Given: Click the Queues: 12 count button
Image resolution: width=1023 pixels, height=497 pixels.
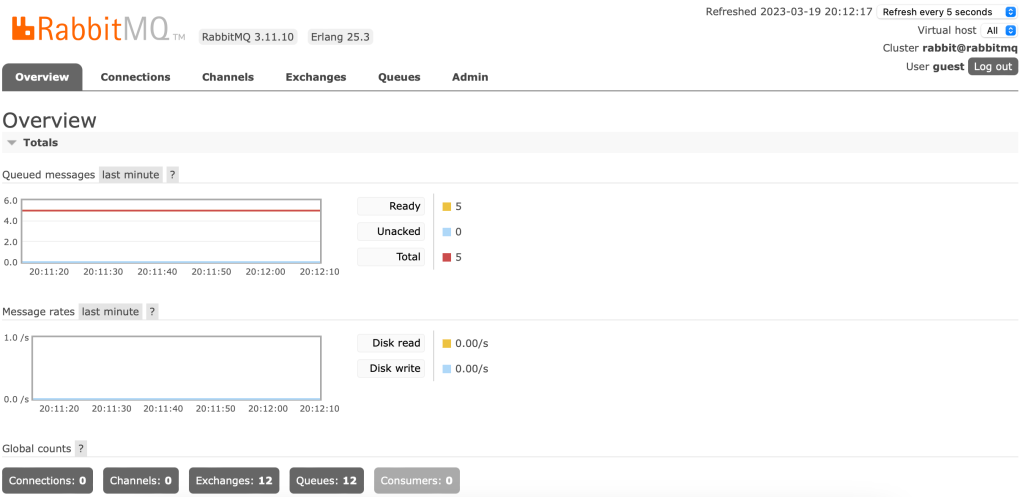Looking at the screenshot, I should pyautogui.click(x=326, y=481).
